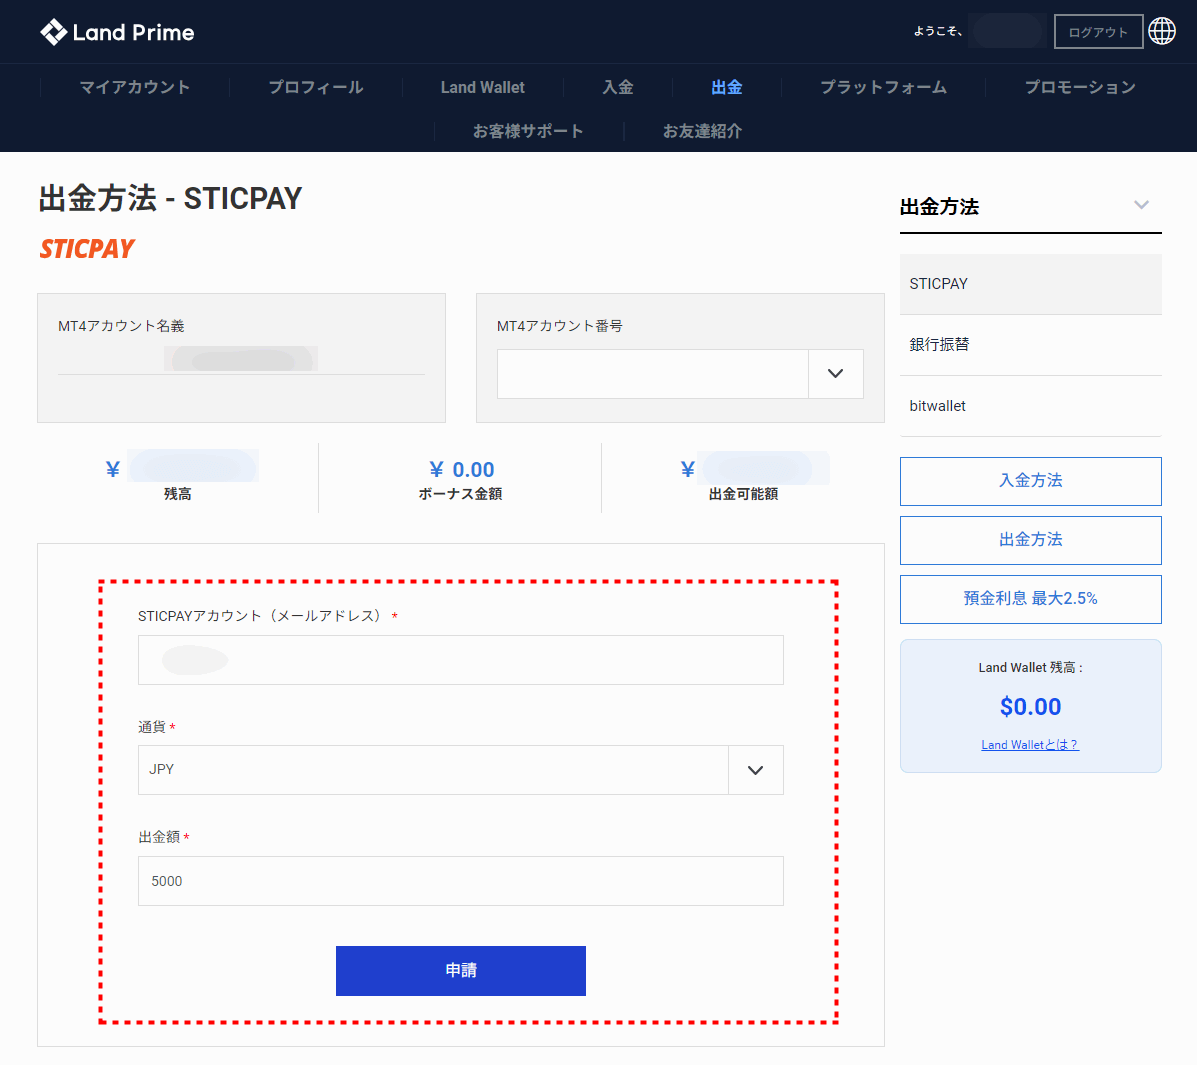Click the 出金方法 sidebar button
Viewport: 1197px width, 1065px height.
(1031, 541)
